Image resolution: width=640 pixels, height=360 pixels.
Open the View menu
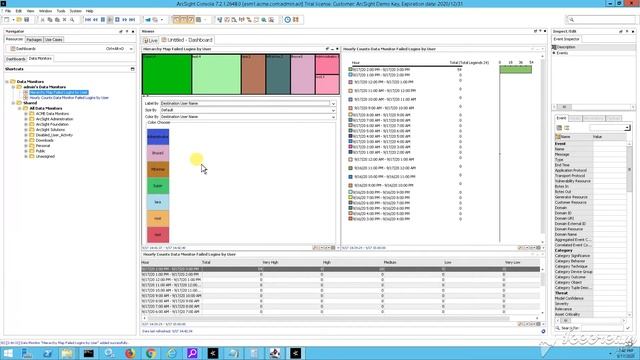tap(30, 11)
